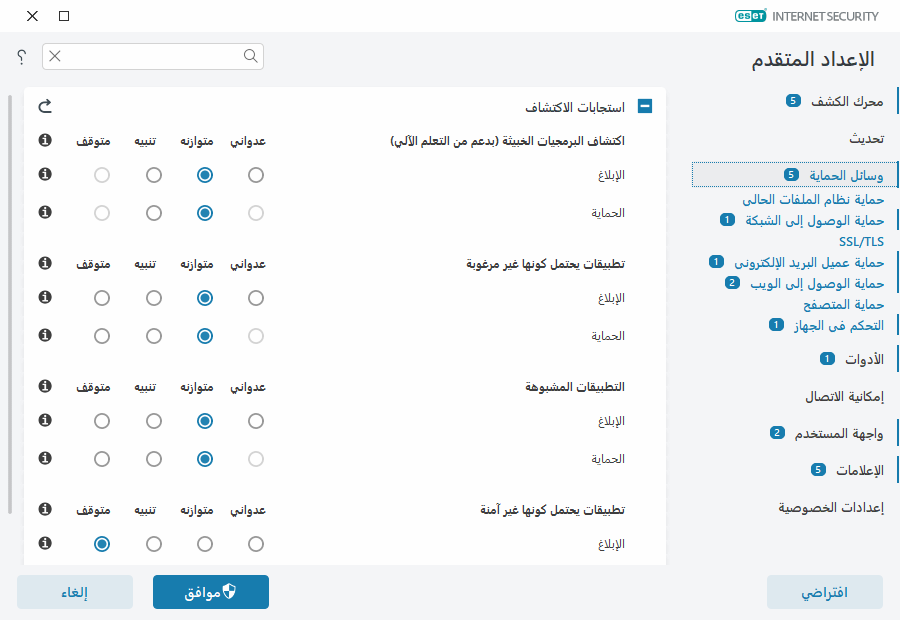The image size is (900, 620).
Task: Click the search magnifier icon
Action: [250, 57]
